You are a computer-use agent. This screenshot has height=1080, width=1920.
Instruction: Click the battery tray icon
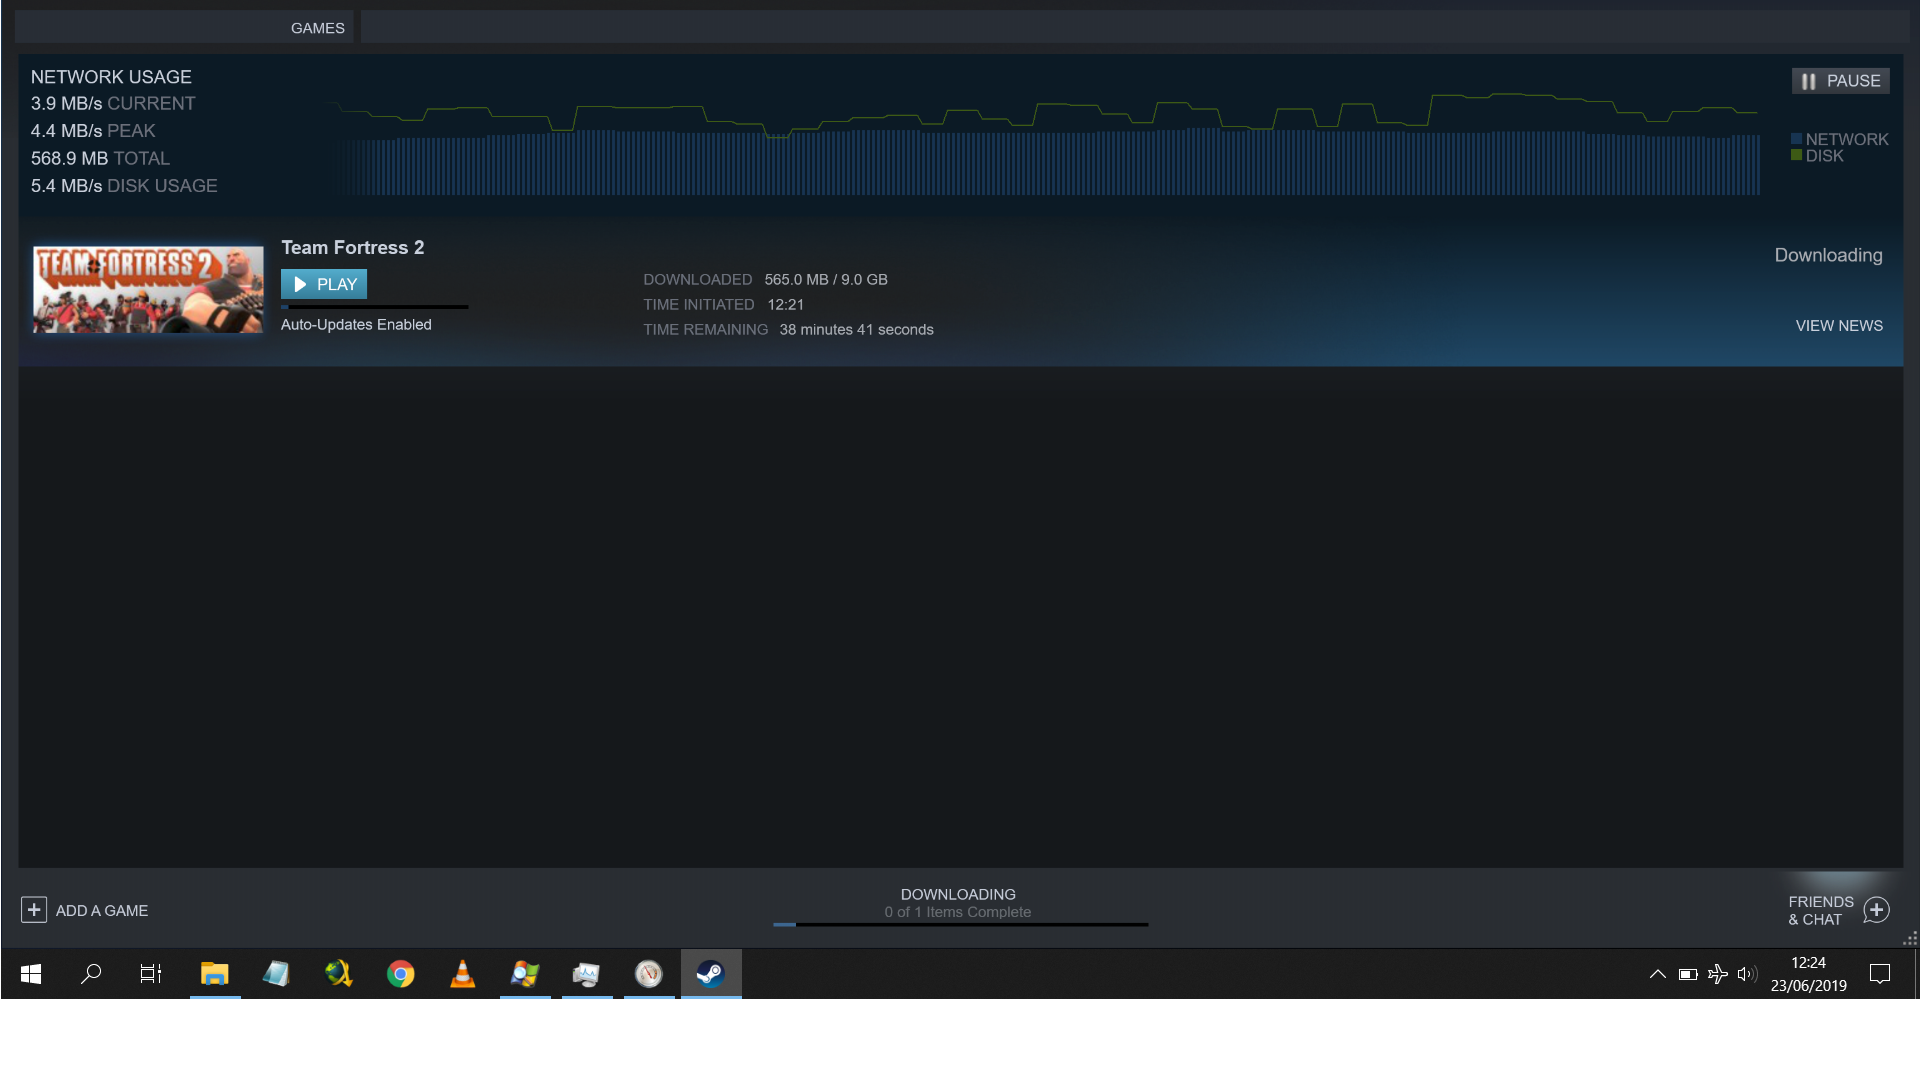click(x=1688, y=974)
